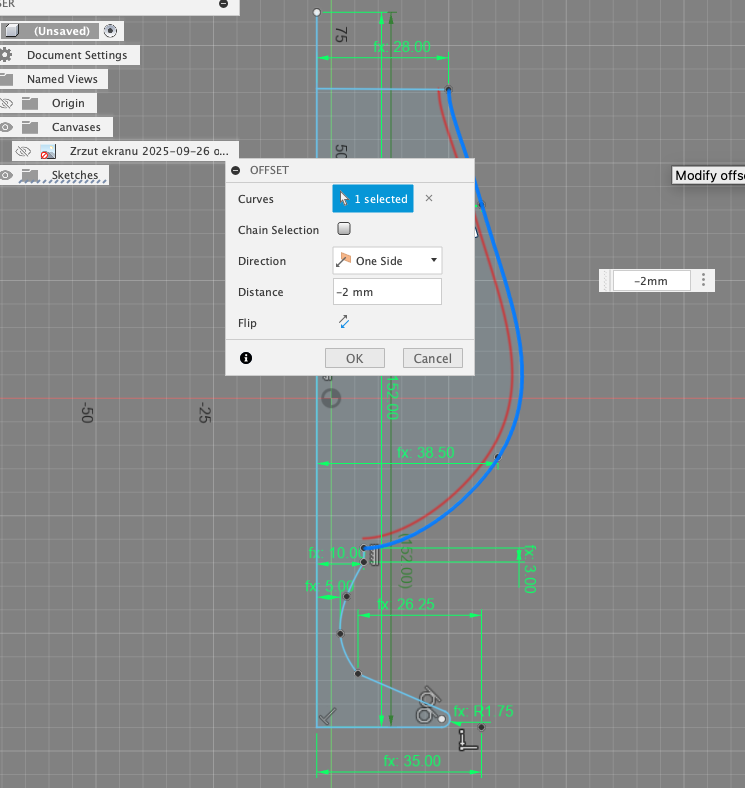
Task: Collapse the OFFSET dialog header button
Action: (238, 170)
